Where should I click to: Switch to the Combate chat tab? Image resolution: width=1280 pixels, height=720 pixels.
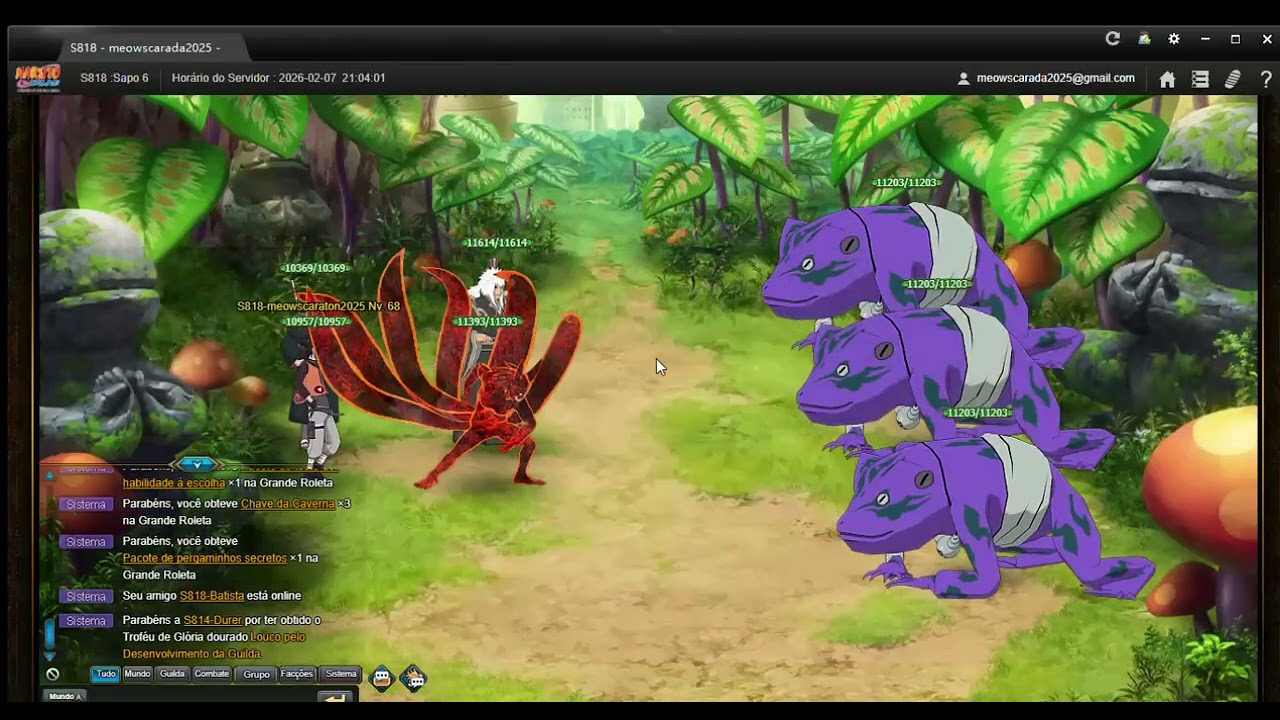tap(212, 674)
